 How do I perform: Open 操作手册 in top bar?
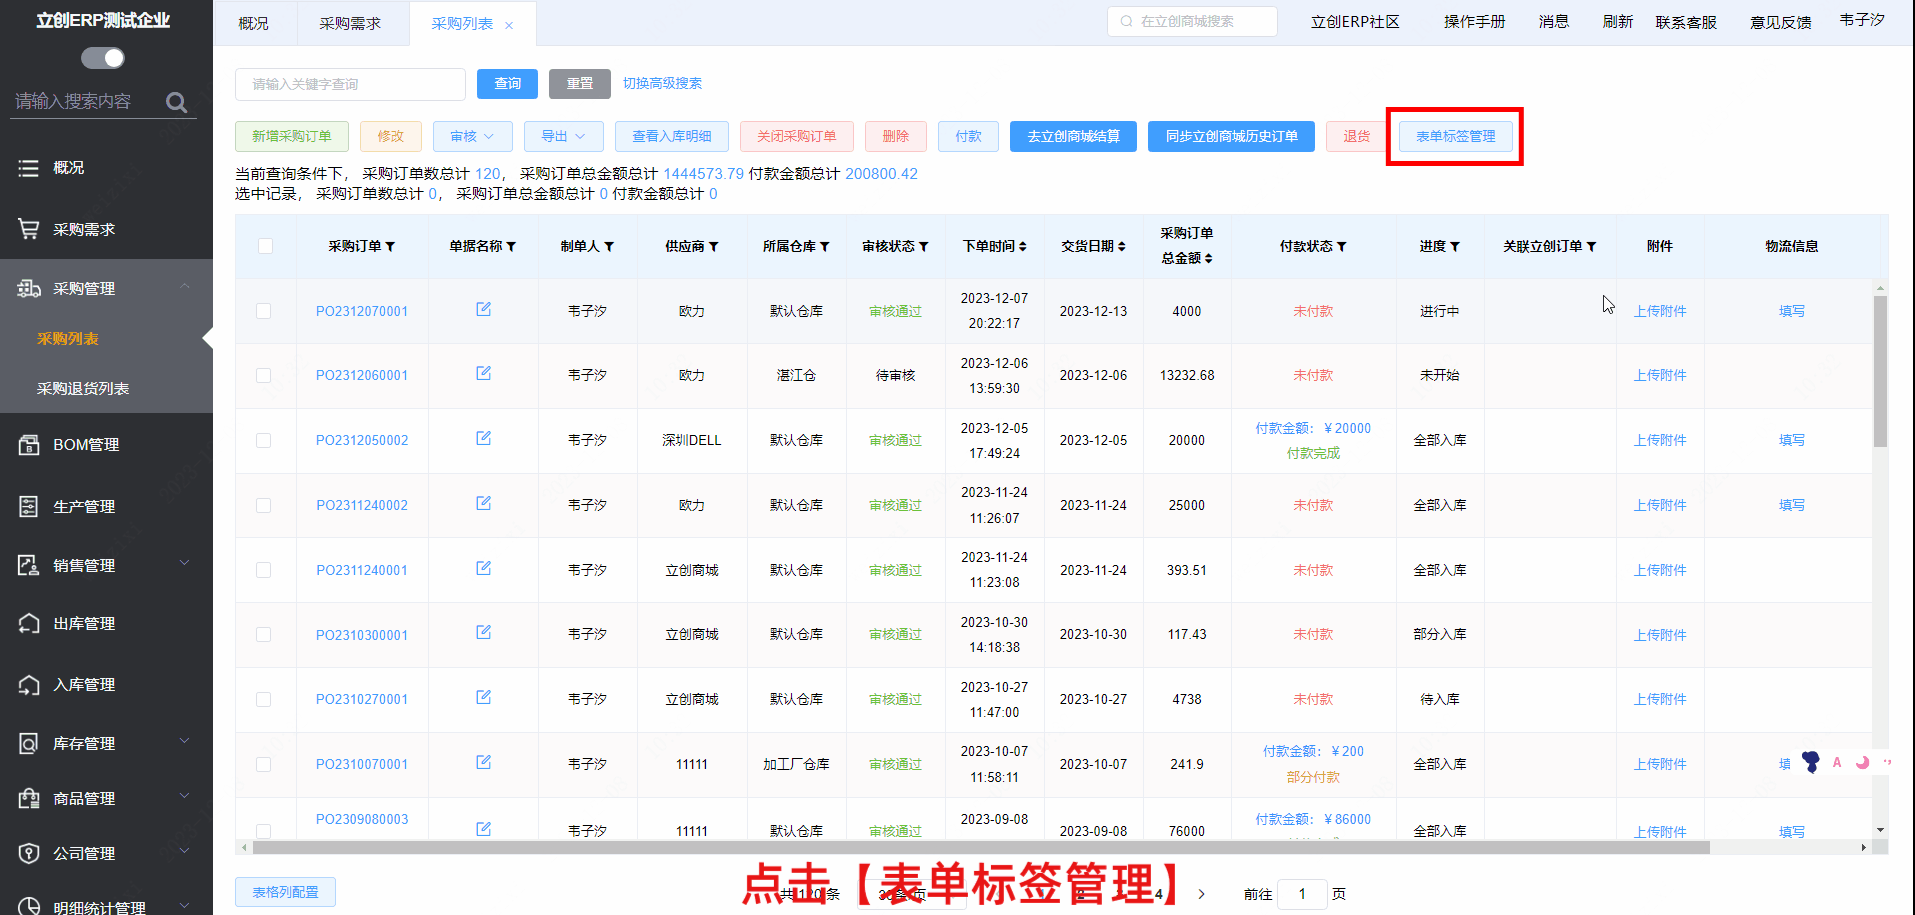1474,22
